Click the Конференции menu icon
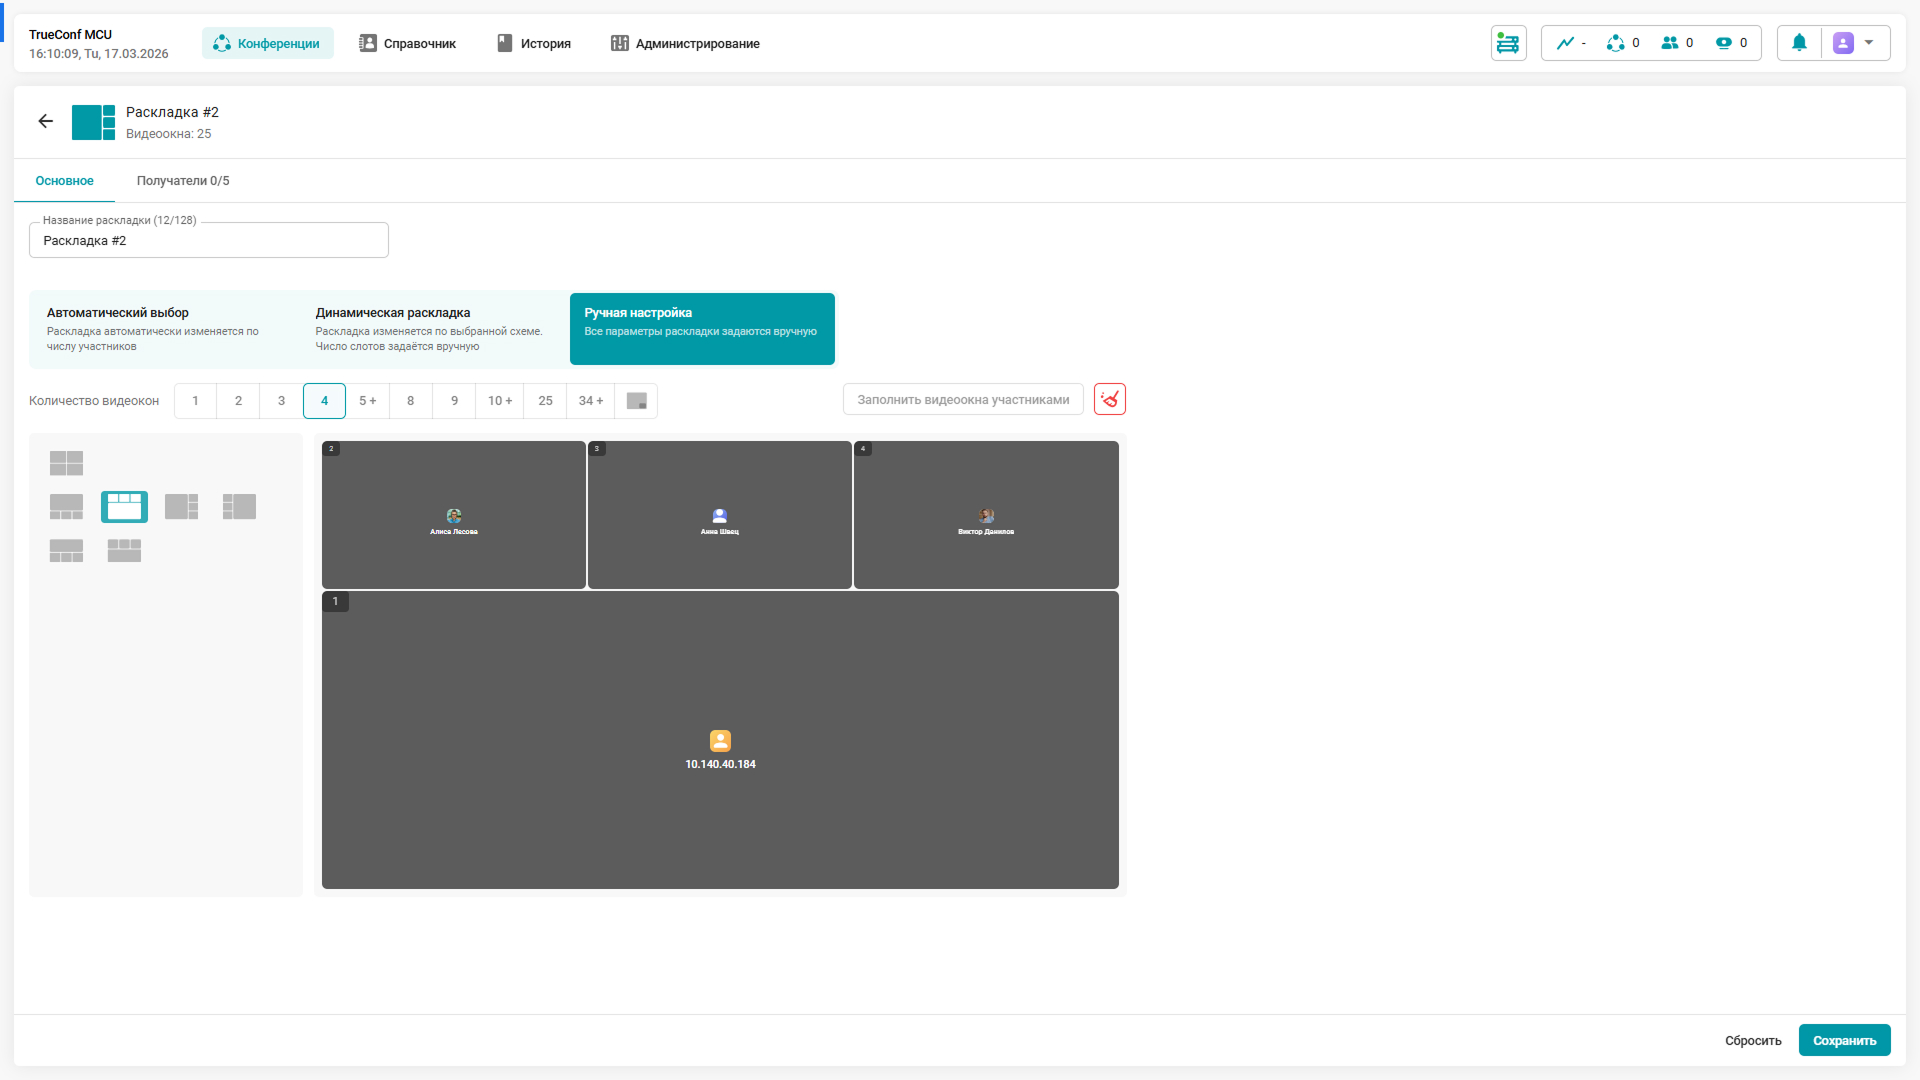The image size is (1920, 1080). pos(222,43)
